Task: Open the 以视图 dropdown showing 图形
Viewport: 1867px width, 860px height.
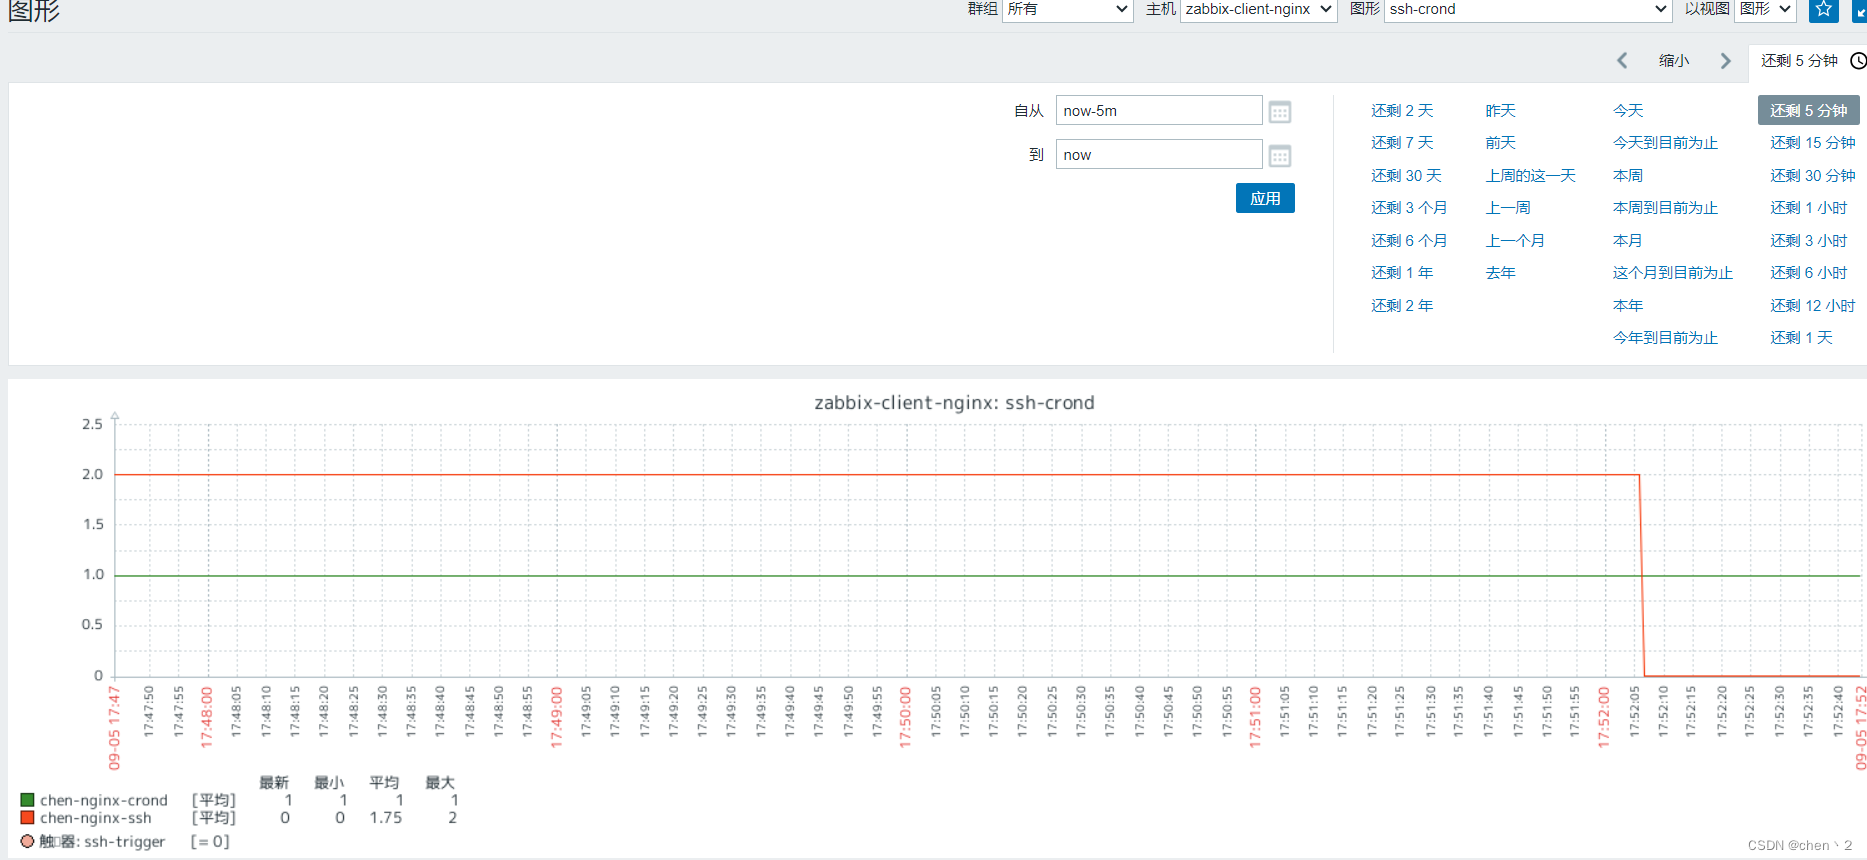Action: [1766, 10]
